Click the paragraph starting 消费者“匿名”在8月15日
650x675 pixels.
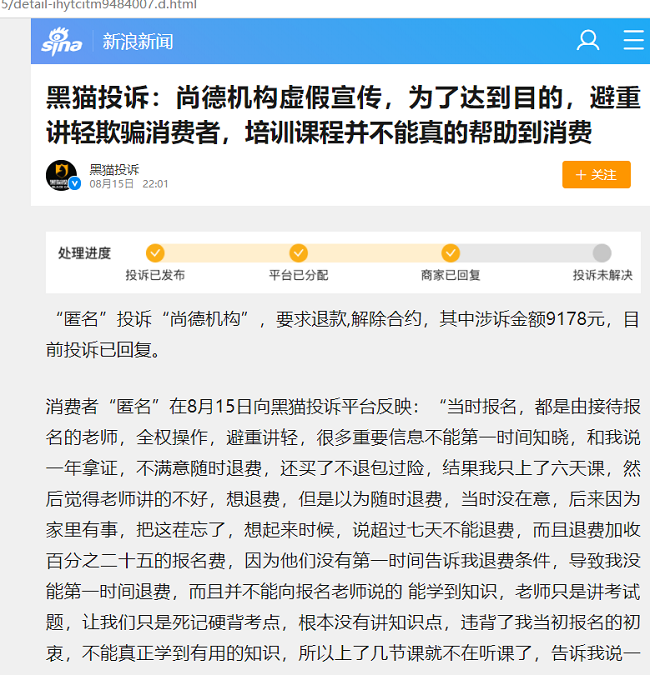tap(343, 530)
